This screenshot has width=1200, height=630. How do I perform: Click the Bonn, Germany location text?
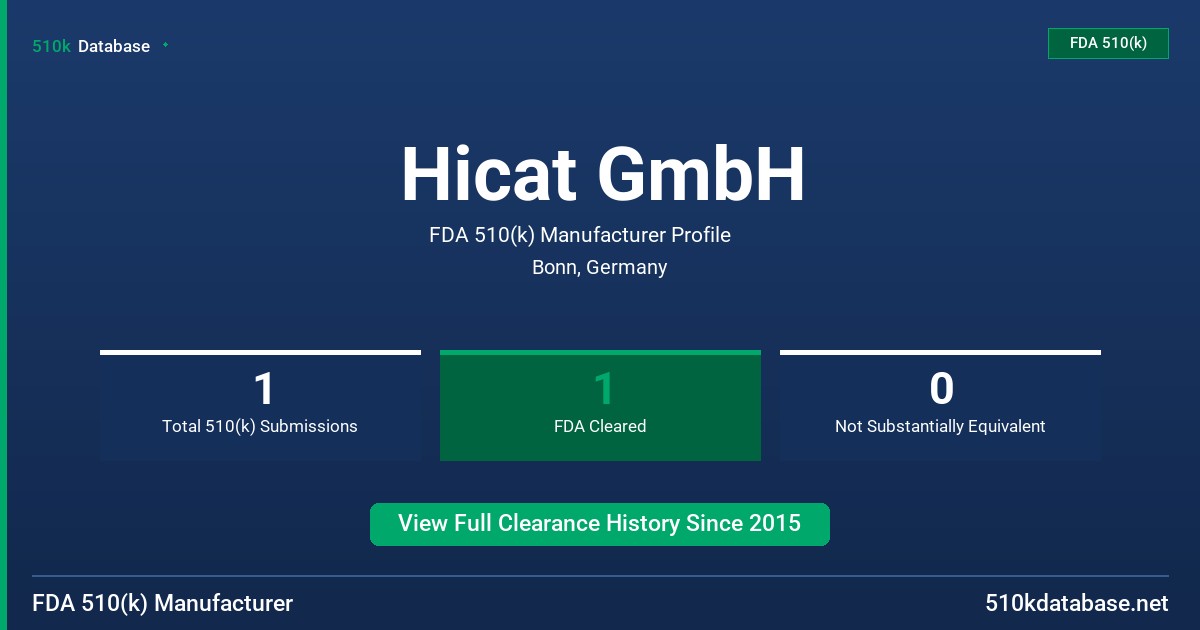pos(600,268)
